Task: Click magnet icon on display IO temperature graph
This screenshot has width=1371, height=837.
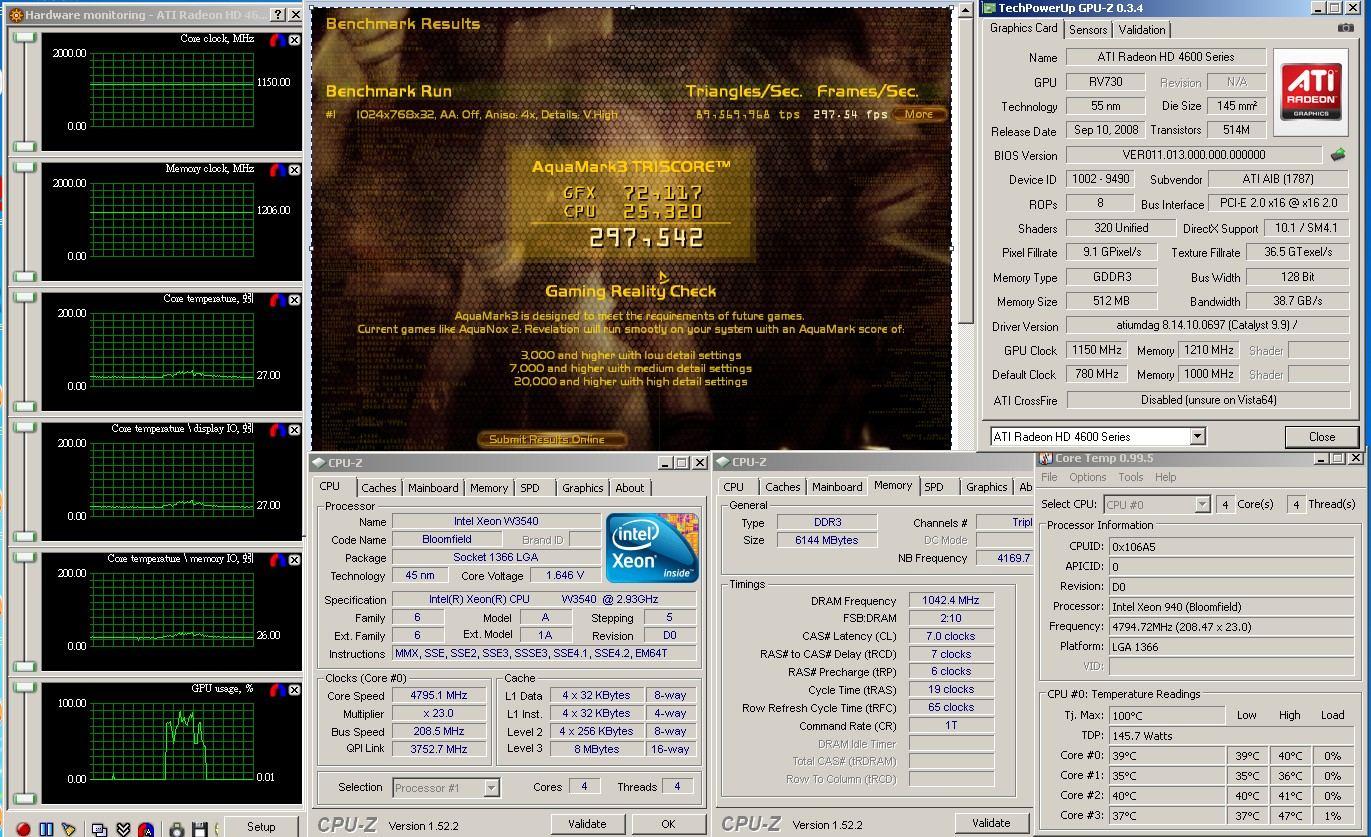Action: click(277, 430)
